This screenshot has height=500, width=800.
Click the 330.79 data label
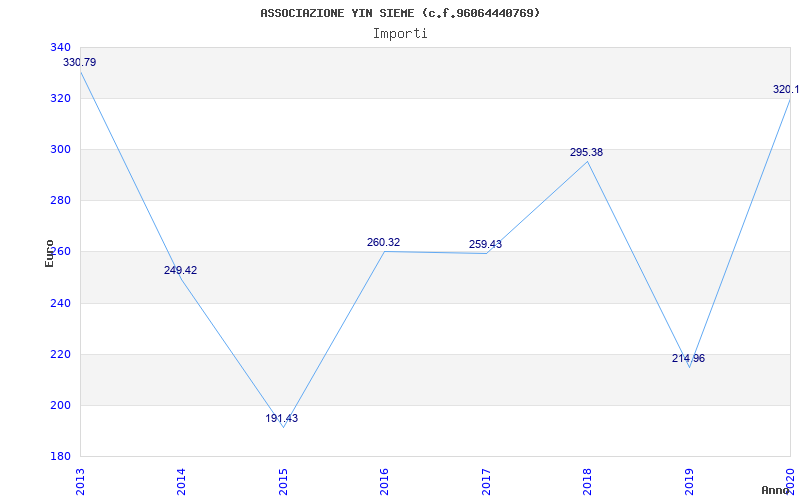[80, 62]
